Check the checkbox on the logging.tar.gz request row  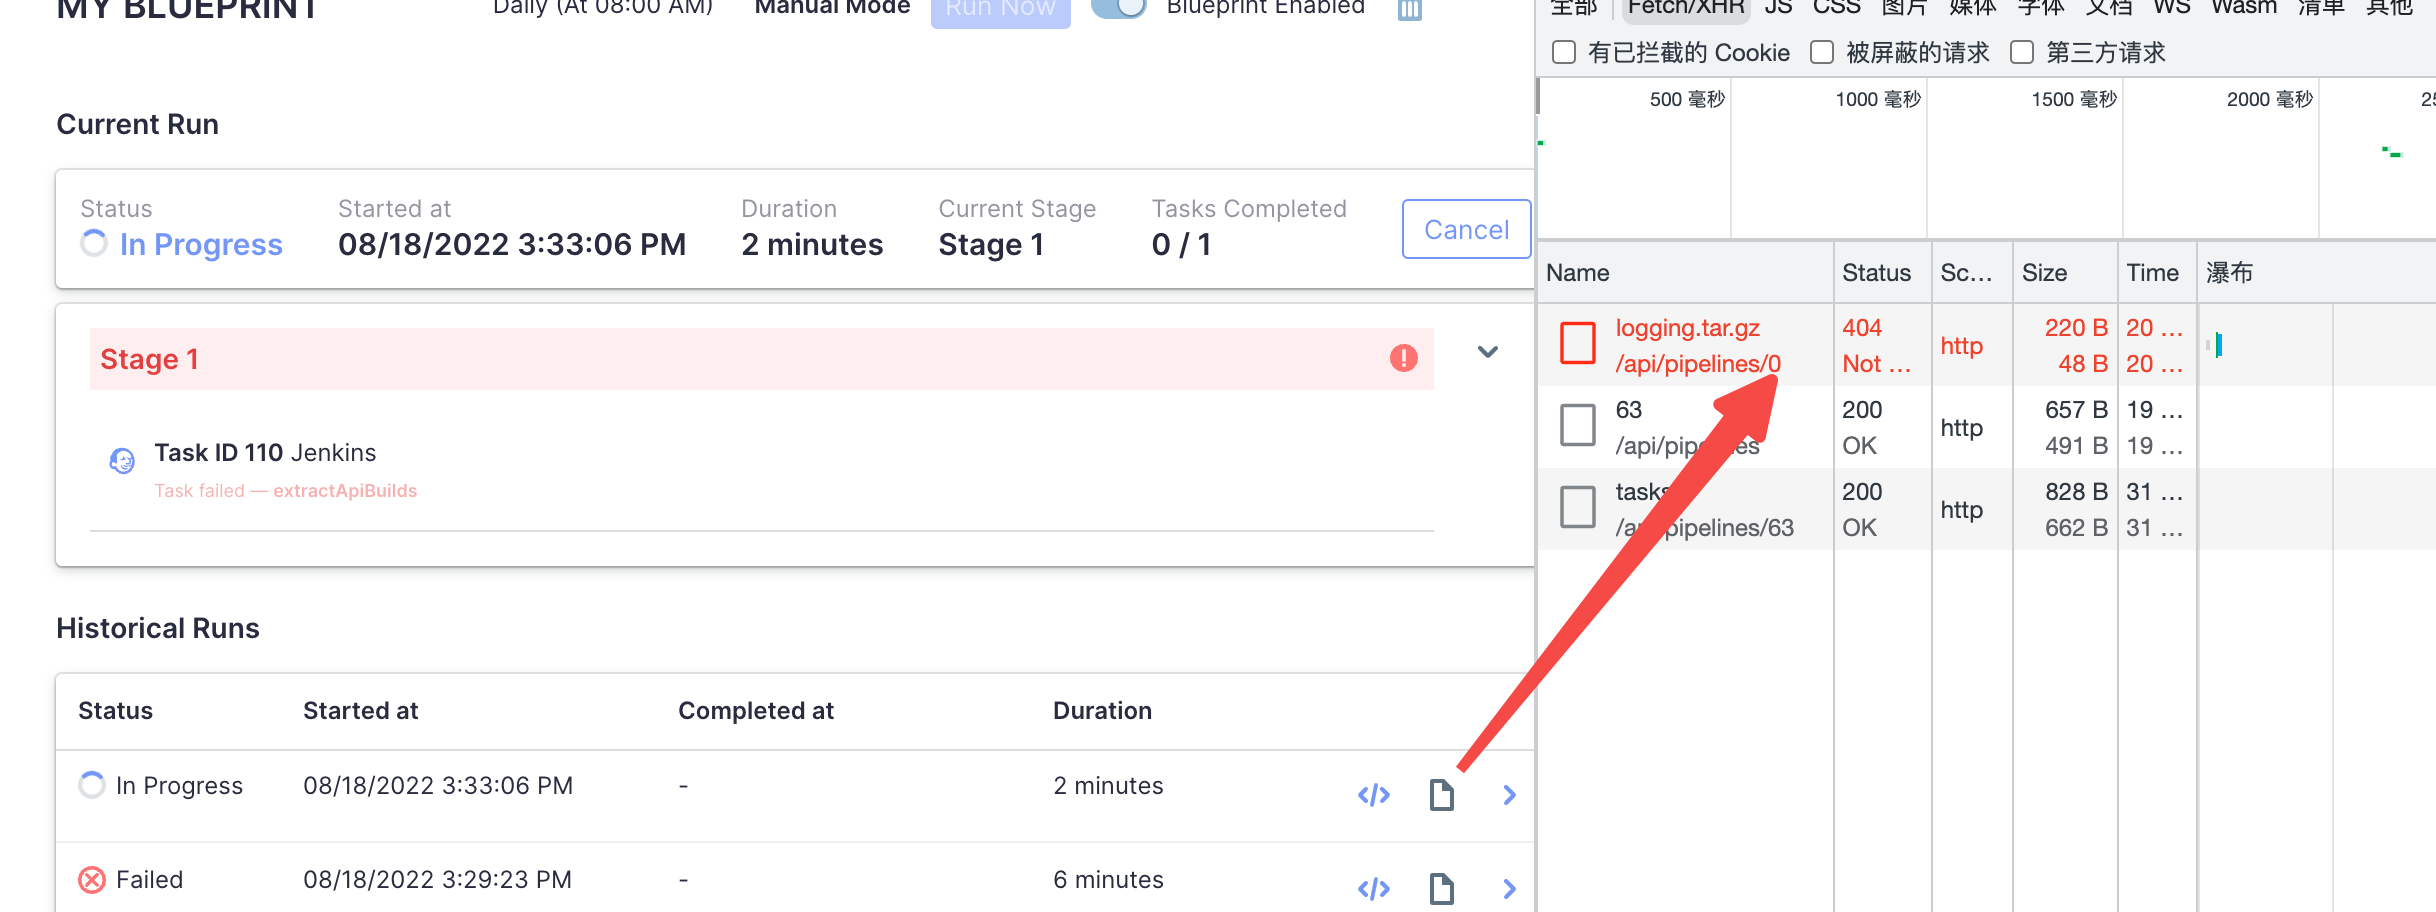[x=1577, y=343]
